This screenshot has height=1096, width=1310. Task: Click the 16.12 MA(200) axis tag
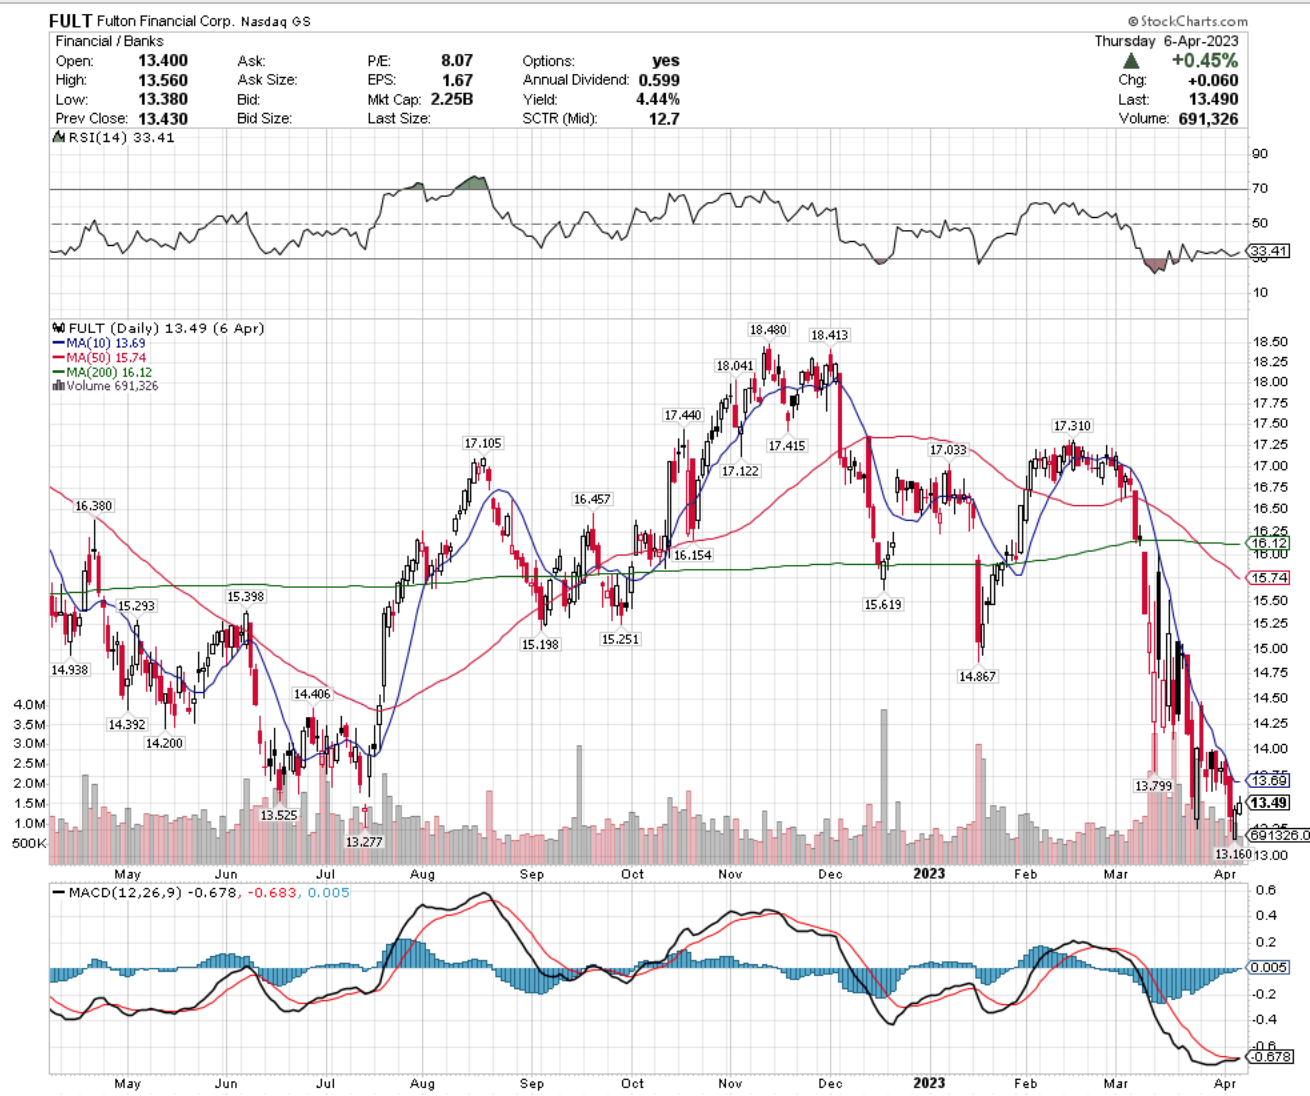tap(1270, 543)
